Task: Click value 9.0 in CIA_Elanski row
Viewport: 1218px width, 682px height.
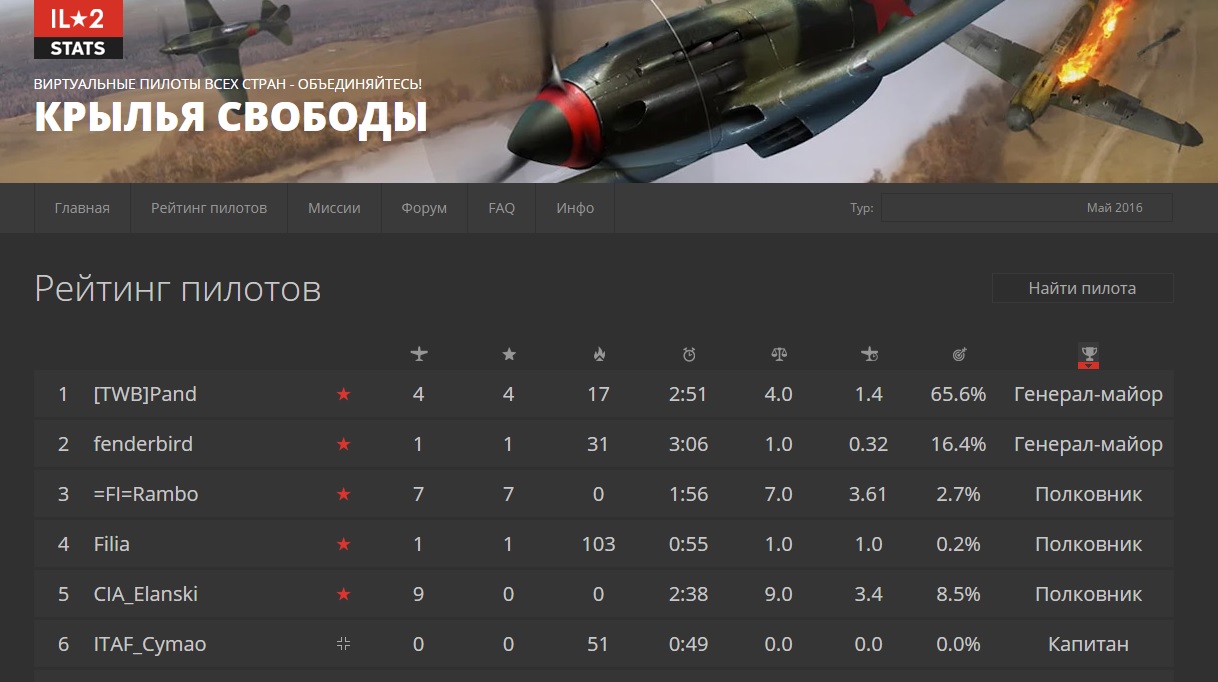Action: [x=778, y=594]
